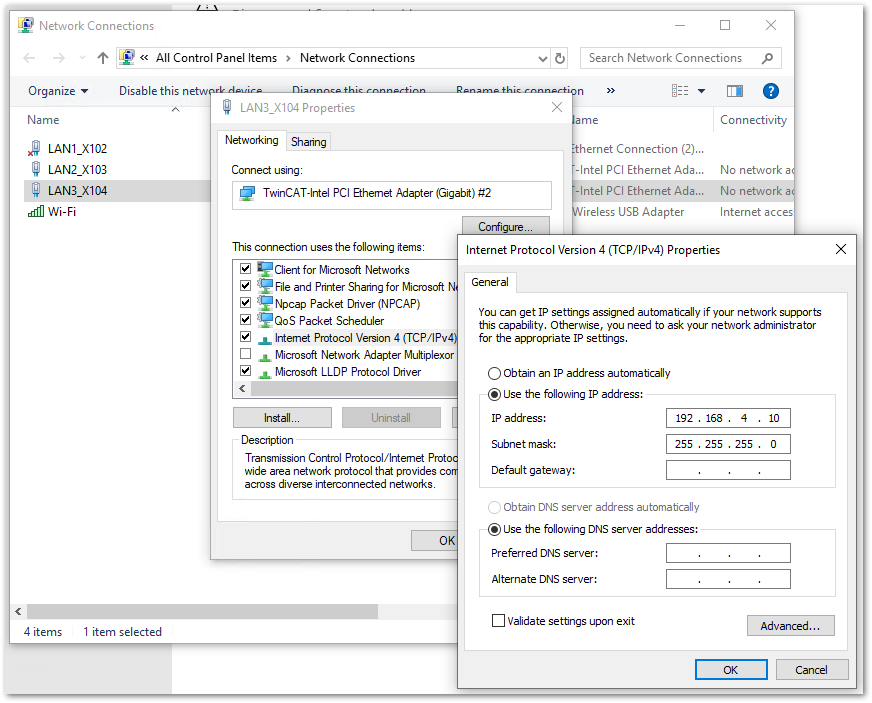
Task: Close the TCP/IPv4 Properties dialog
Action: pyautogui.click(x=841, y=249)
